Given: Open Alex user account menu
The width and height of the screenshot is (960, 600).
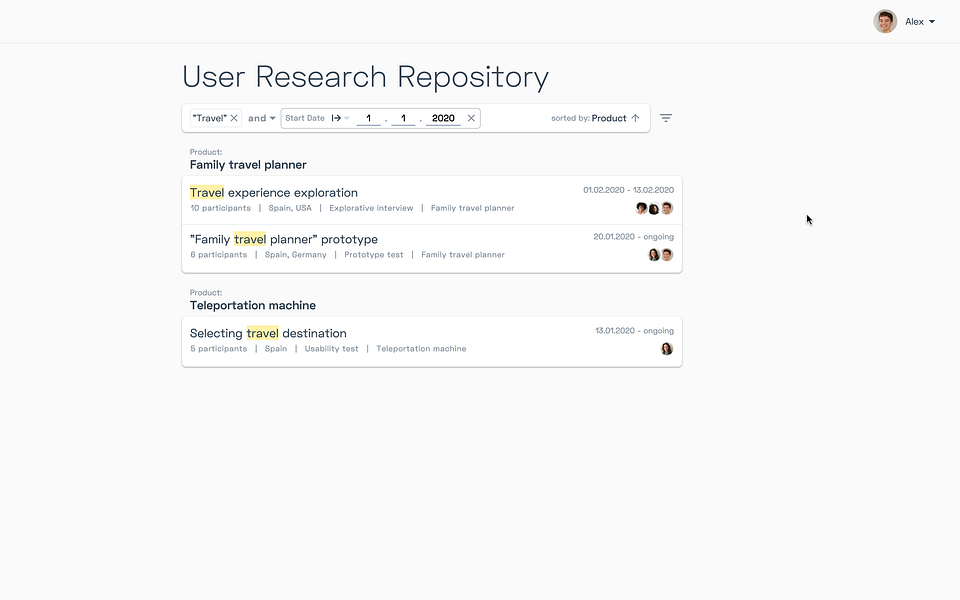Looking at the screenshot, I should point(920,21).
